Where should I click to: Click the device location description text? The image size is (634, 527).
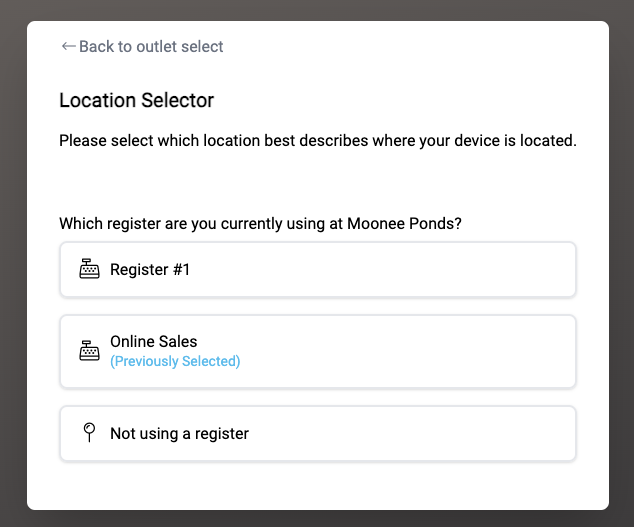click(x=318, y=141)
